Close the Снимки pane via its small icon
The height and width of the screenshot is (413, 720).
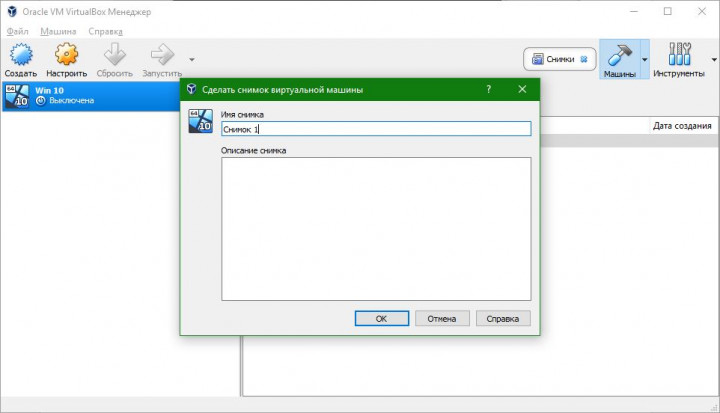(x=584, y=59)
